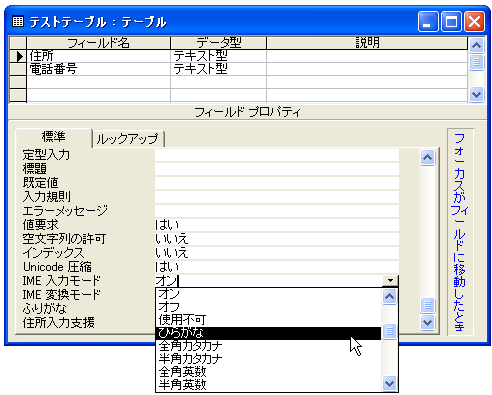Click the dropdown list scrollbar thumb
Image resolution: width=492 pixels, height=395 pixels.
pos(389,331)
